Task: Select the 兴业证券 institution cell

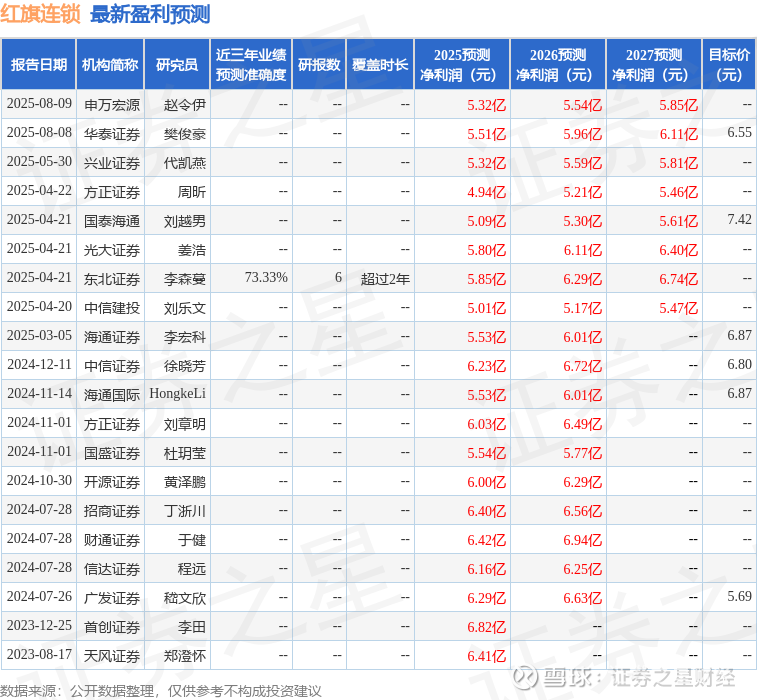Action: coord(112,163)
